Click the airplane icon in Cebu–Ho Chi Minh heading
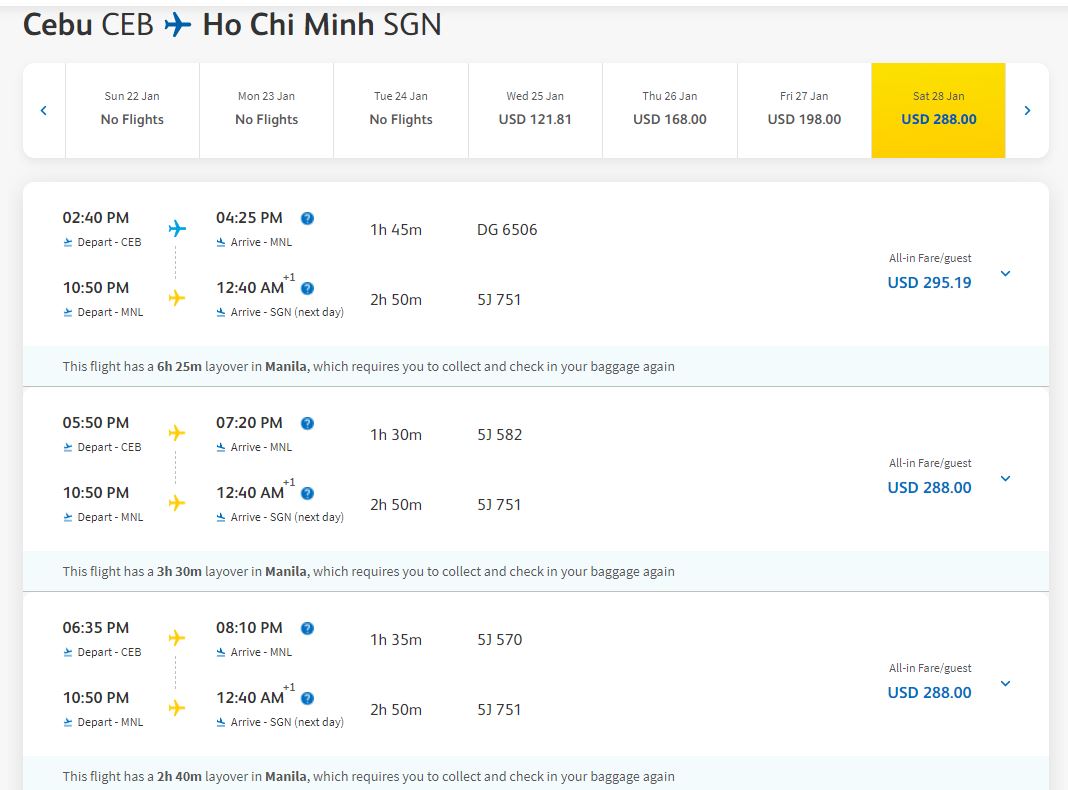The height and width of the screenshot is (790, 1068). (x=178, y=25)
